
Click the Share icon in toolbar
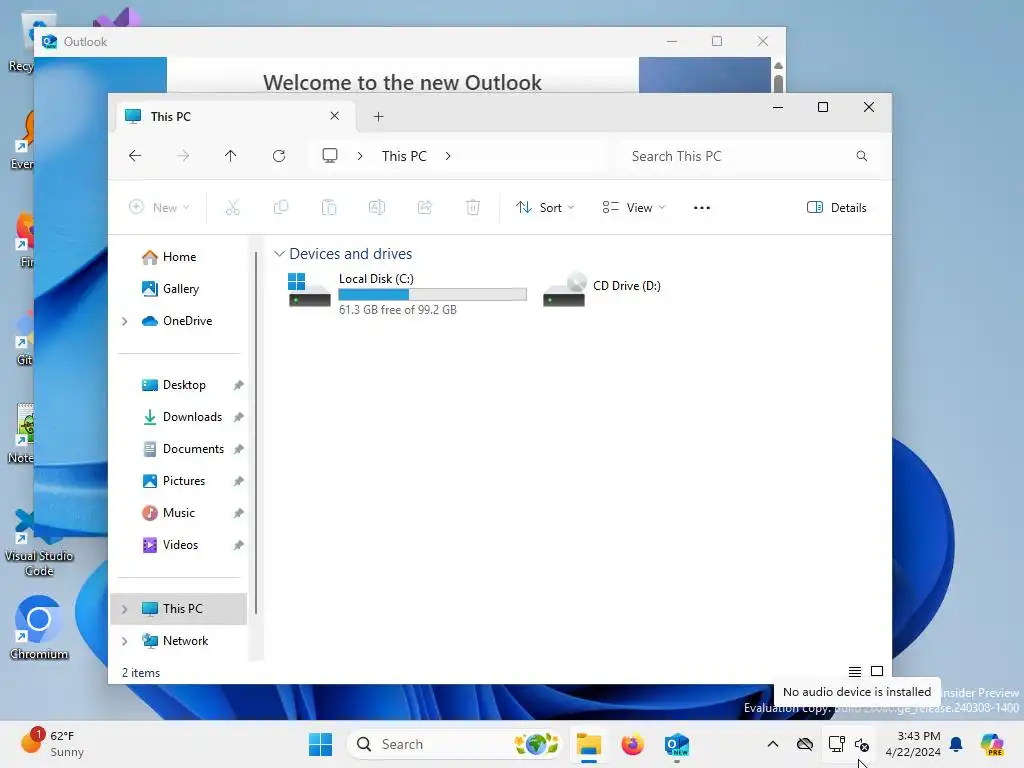coord(425,208)
